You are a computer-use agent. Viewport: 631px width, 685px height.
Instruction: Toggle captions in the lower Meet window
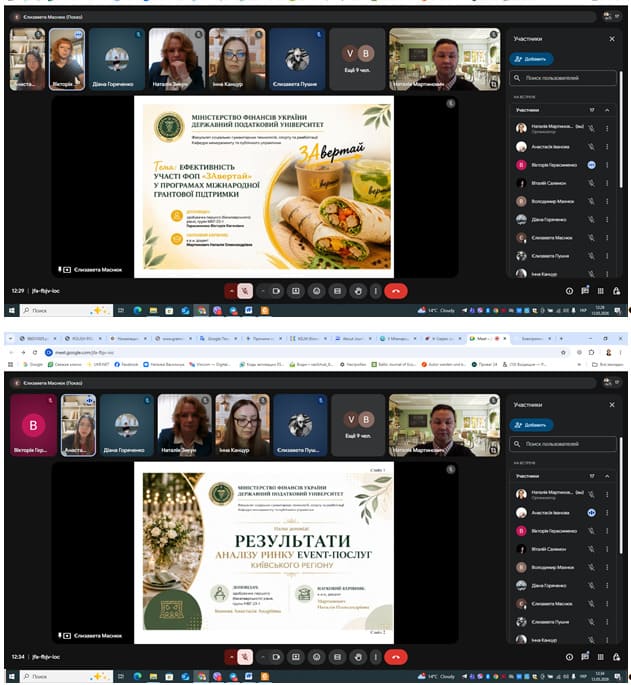coord(337,657)
